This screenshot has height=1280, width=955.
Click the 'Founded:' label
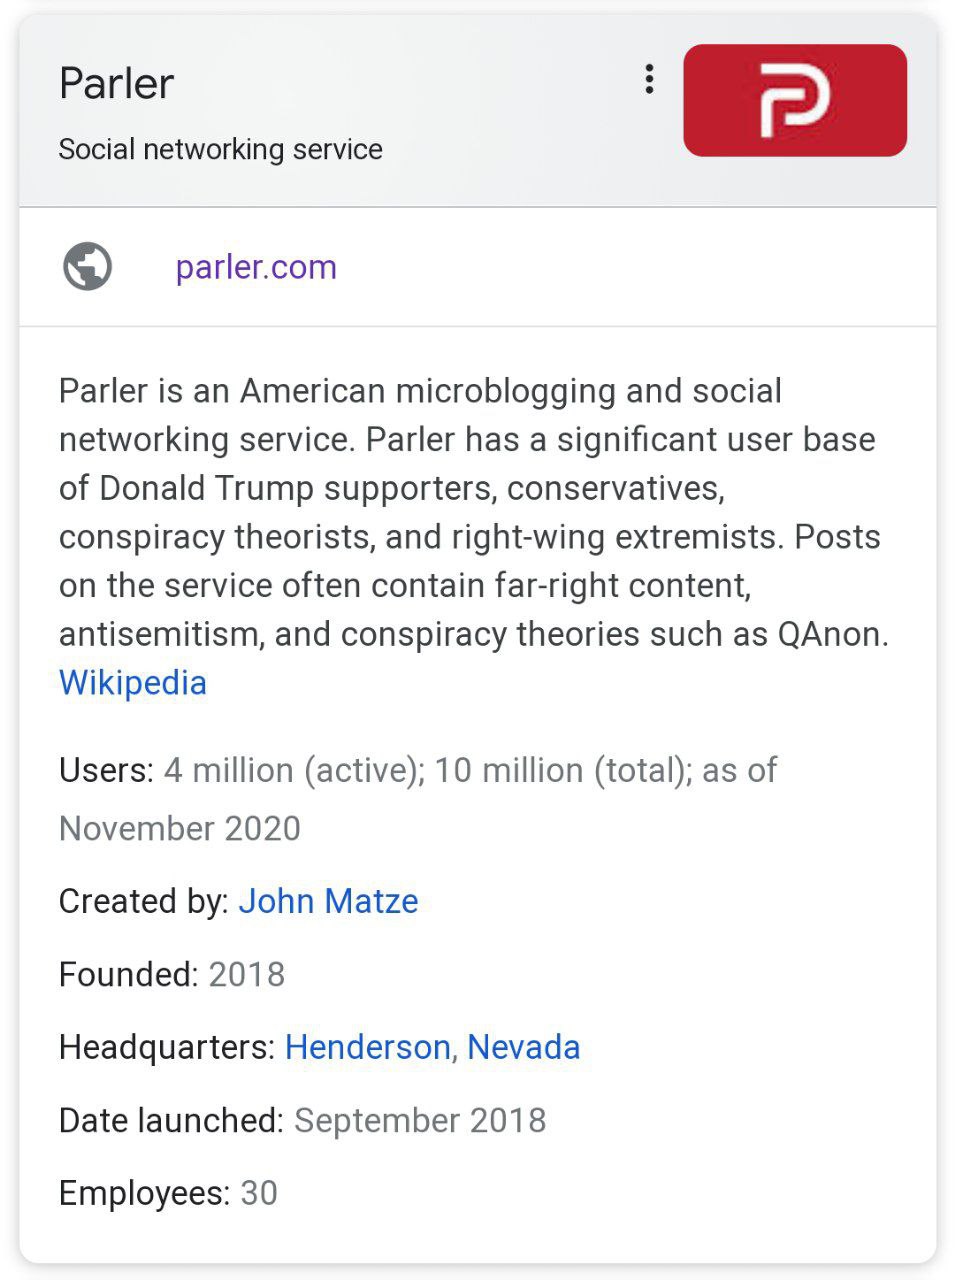(x=129, y=974)
